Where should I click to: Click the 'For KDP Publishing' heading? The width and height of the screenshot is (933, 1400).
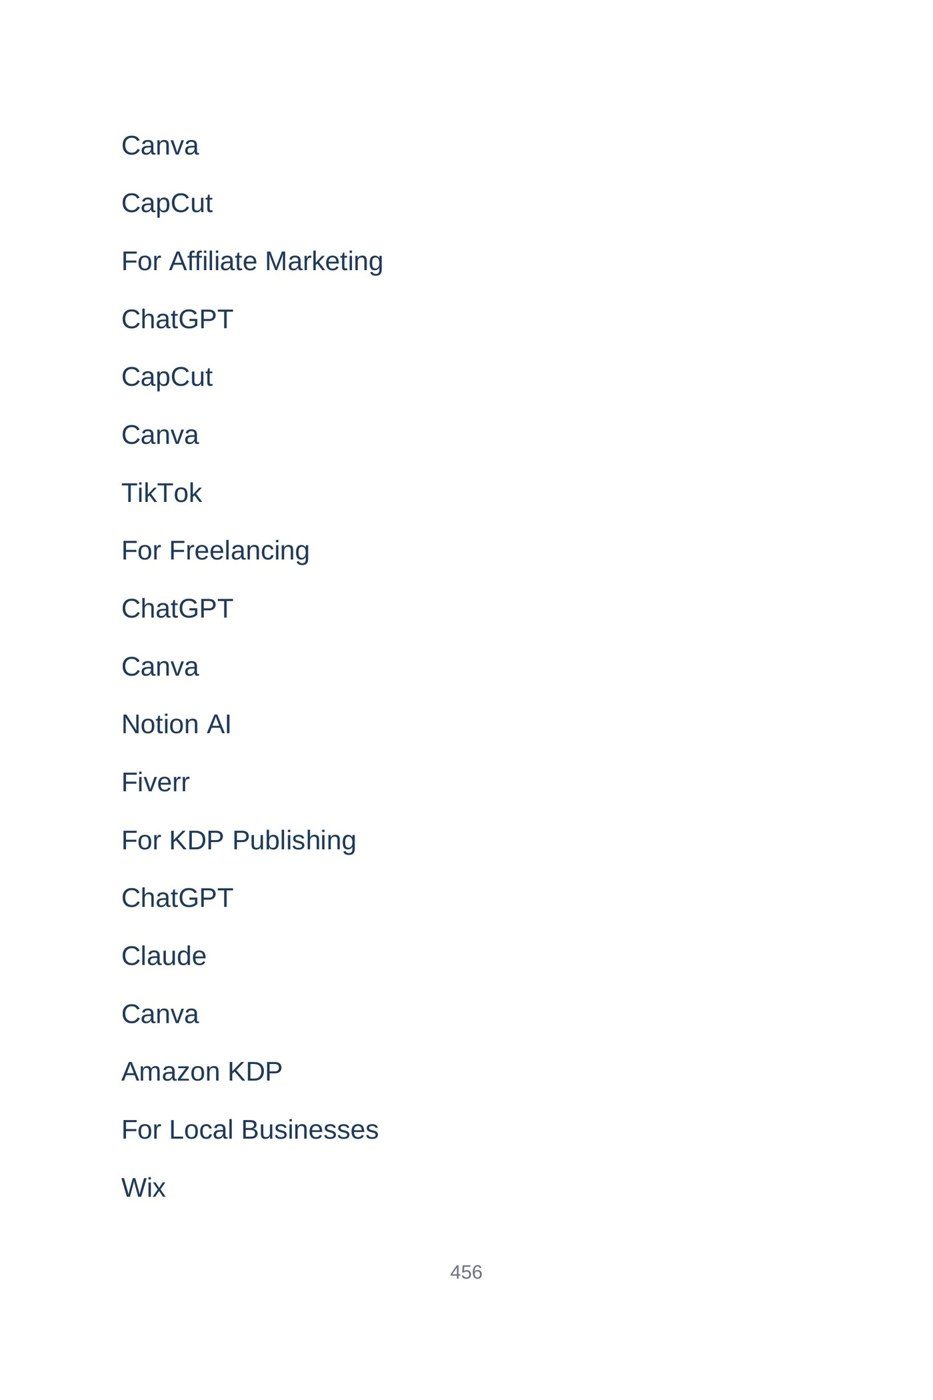click(238, 841)
